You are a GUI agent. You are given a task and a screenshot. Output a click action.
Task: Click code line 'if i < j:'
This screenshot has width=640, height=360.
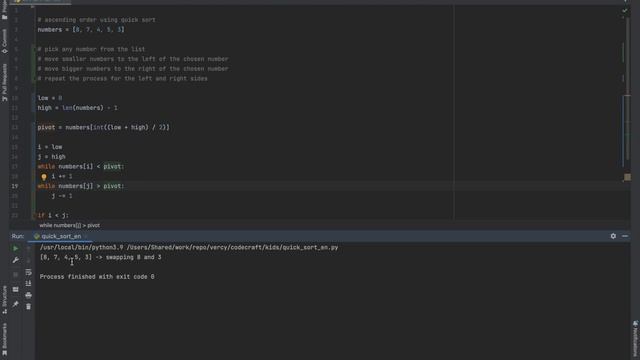coord(53,216)
